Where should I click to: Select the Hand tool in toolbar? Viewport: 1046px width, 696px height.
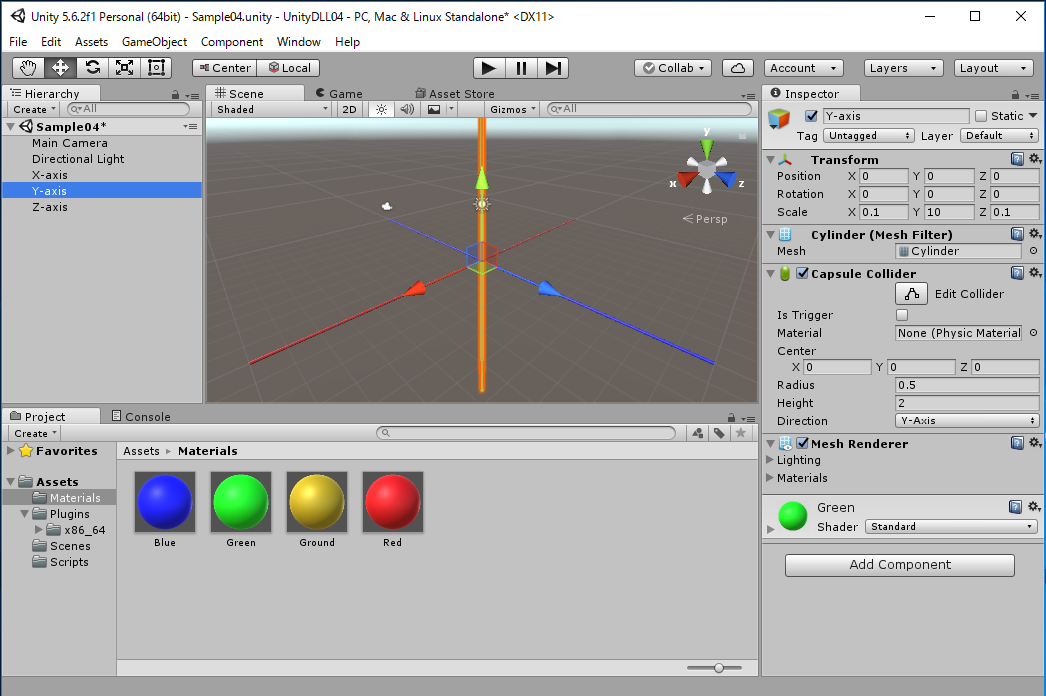[29, 68]
